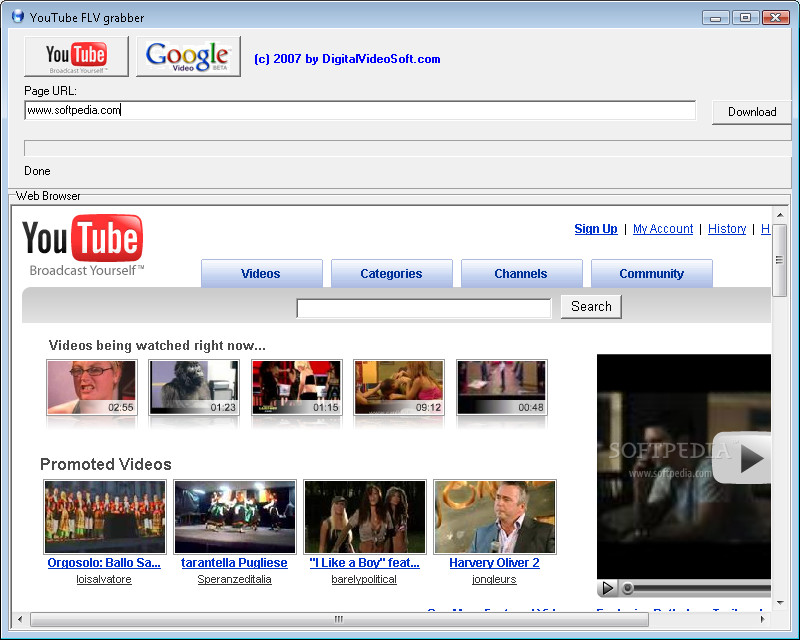The image size is (800, 640).
Task: Click the horizontal scrollbar right arrow
Action: click(762, 619)
